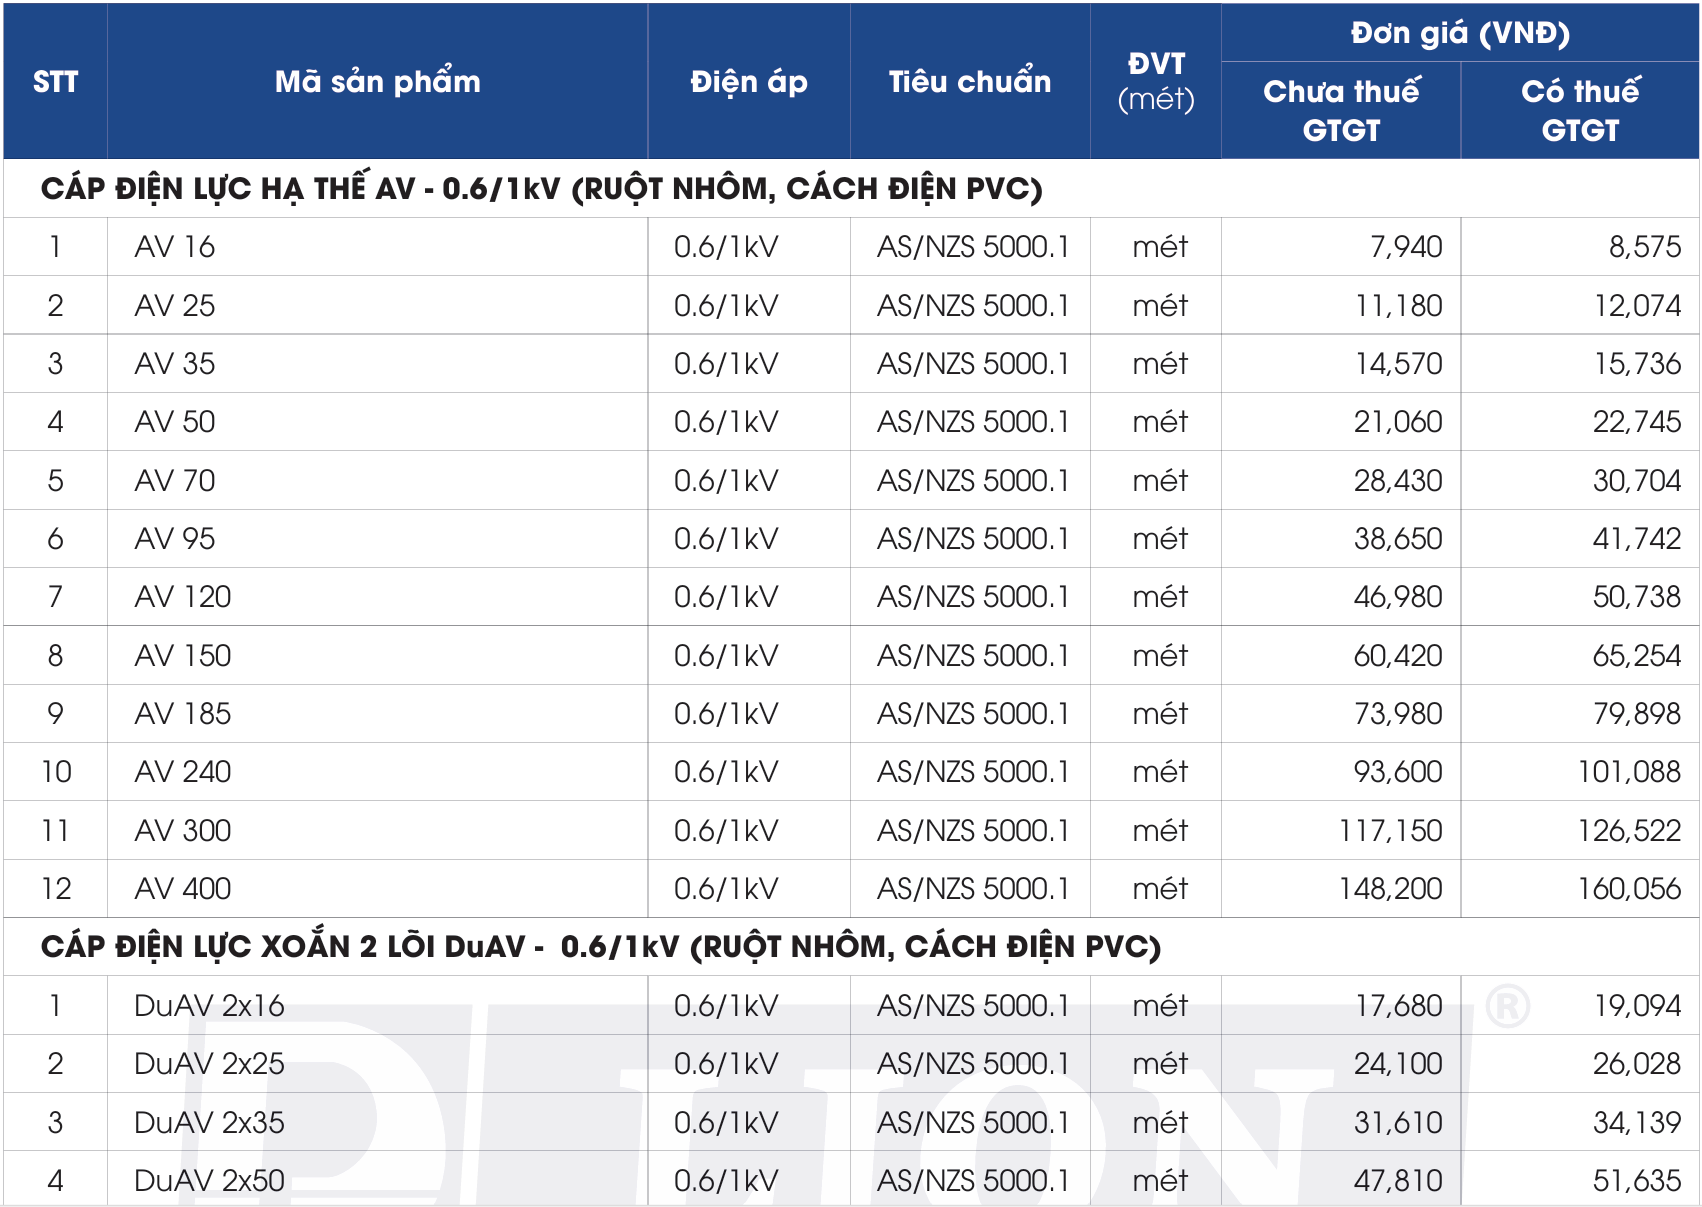
Task: Select the AV 400 product cell
Action: tap(183, 889)
